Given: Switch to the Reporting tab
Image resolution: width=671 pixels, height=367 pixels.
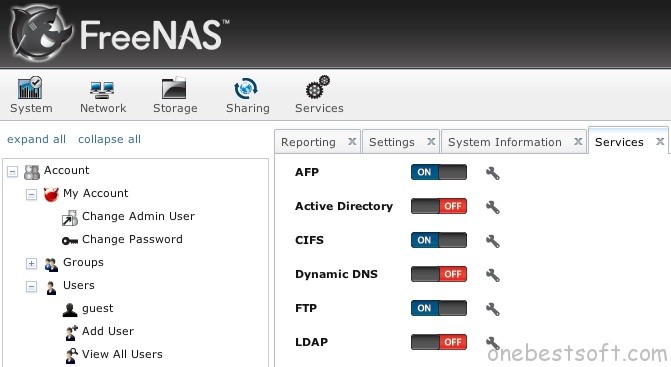Looking at the screenshot, I should pos(308,142).
